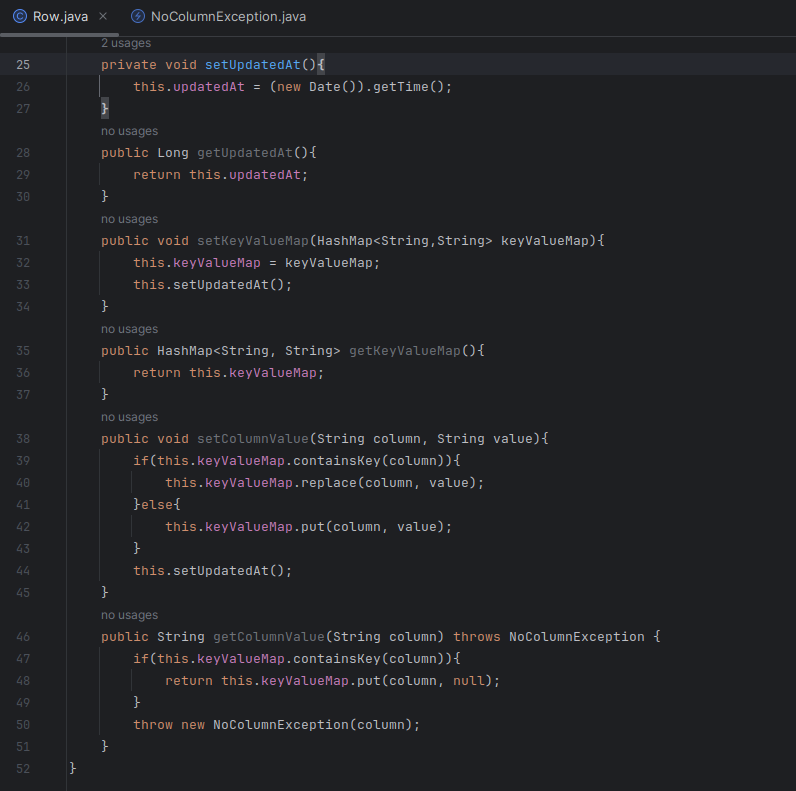This screenshot has width=796, height=791.
Task: Click 'Date()' constructor on line 26
Action: coord(333,87)
